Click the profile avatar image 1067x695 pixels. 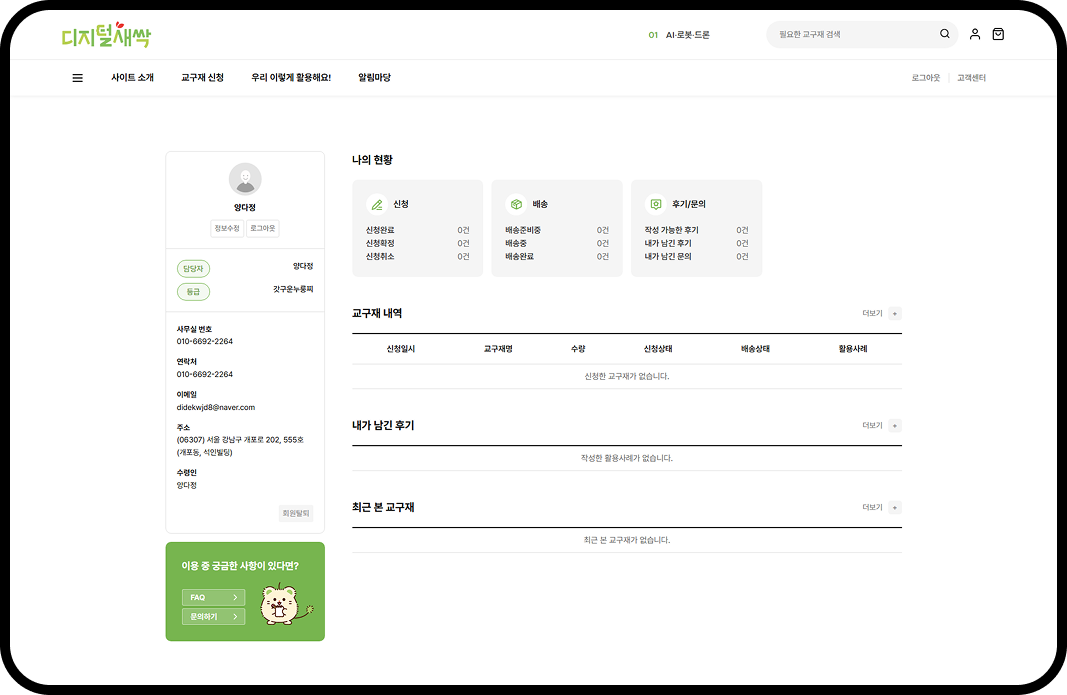click(245, 179)
